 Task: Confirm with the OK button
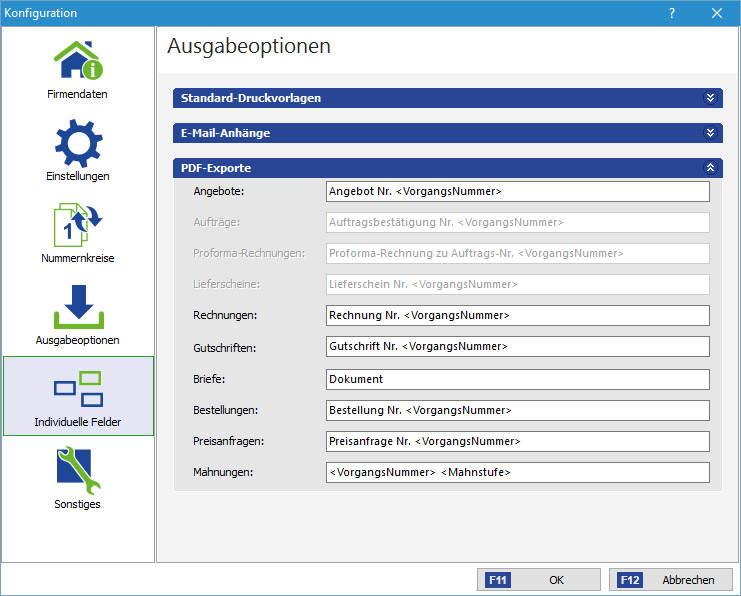point(539,580)
